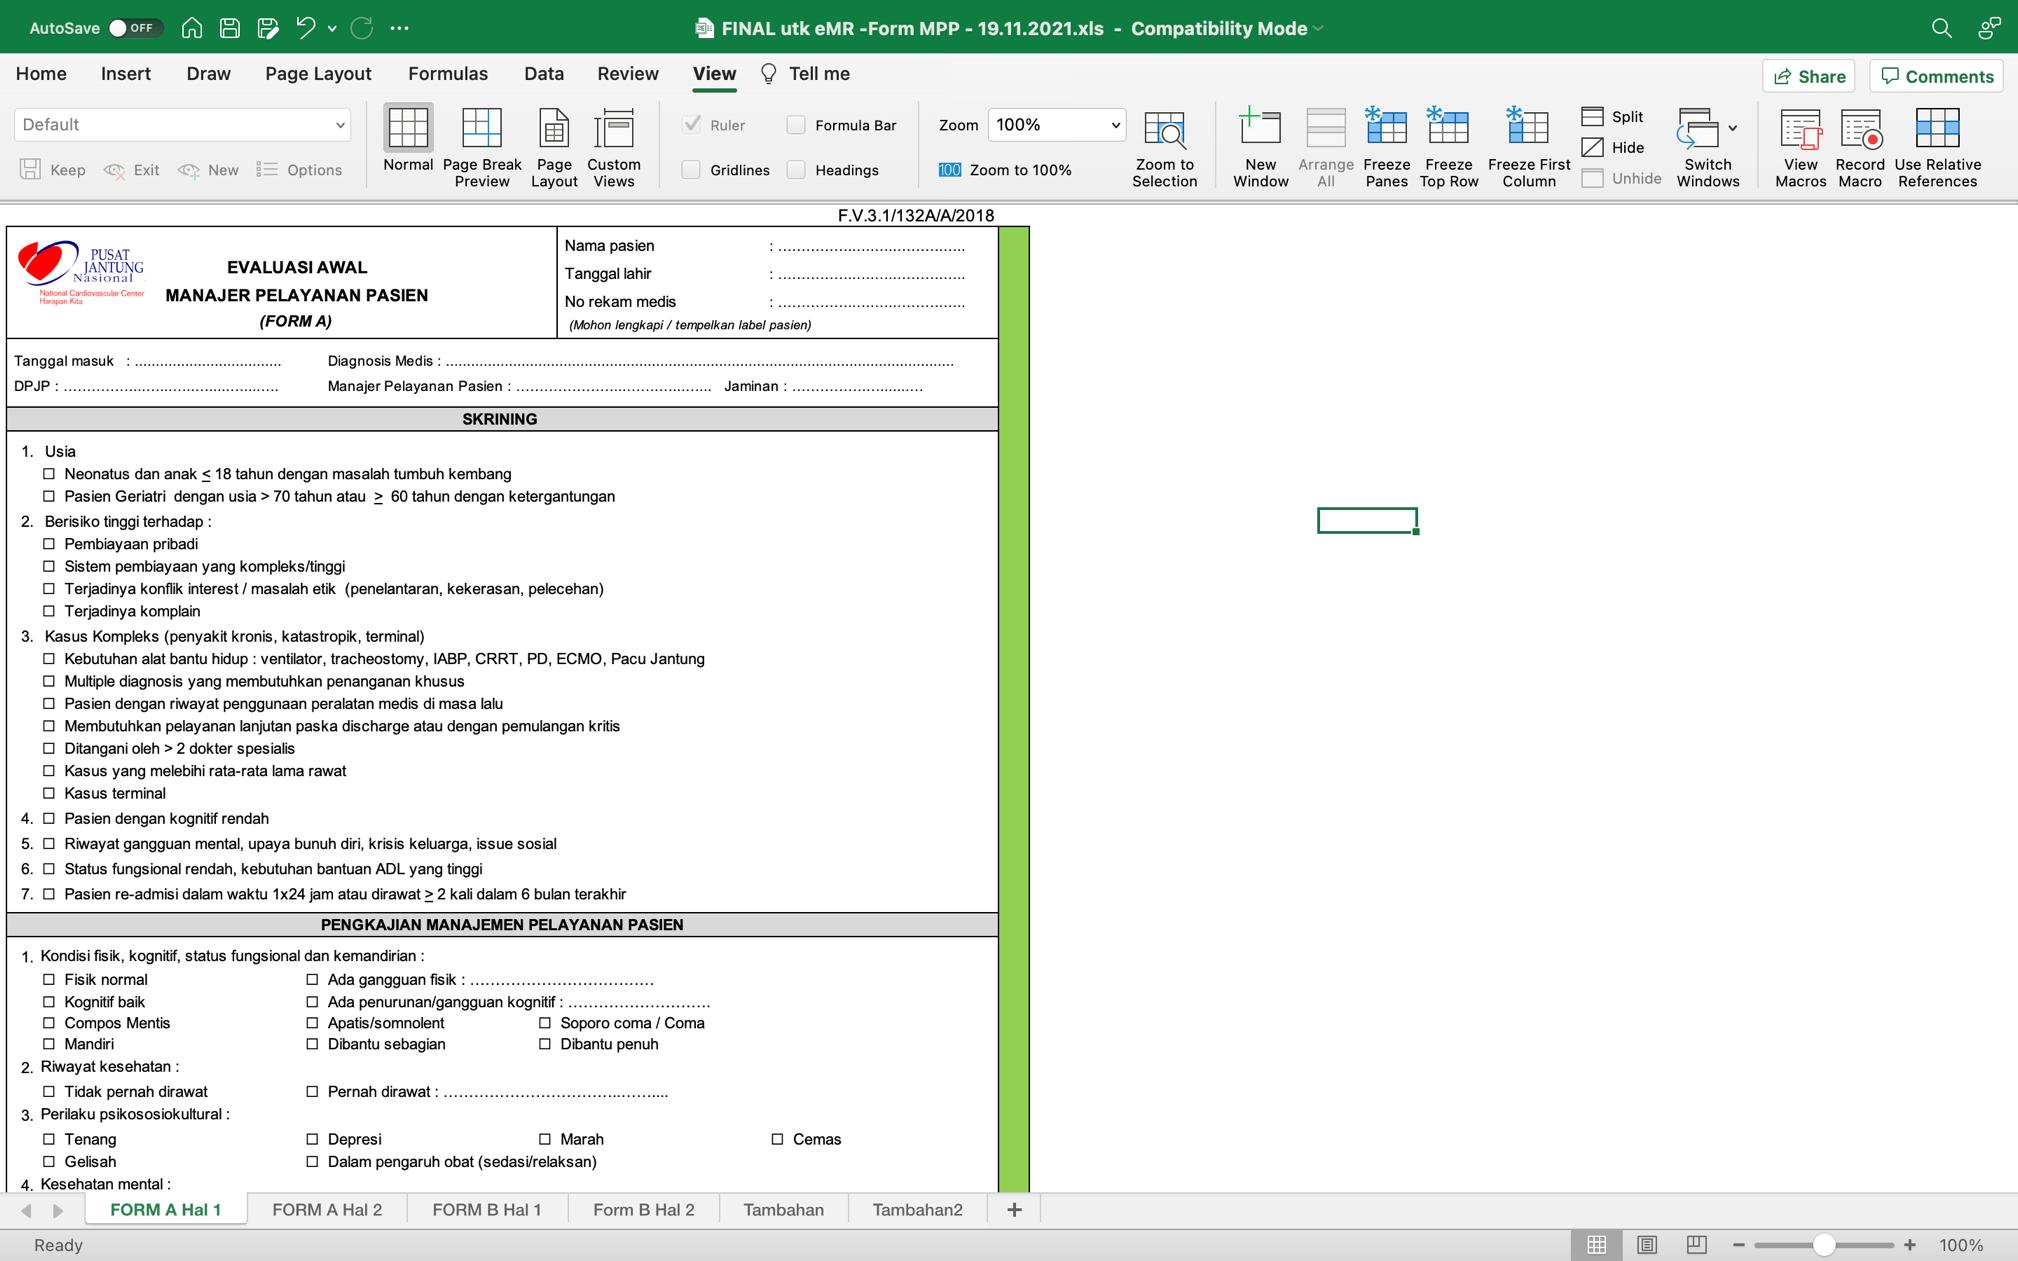The height and width of the screenshot is (1261, 2018).
Task: Click the zoom slider handle in status bar
Action: (x=1824, y=1245)
